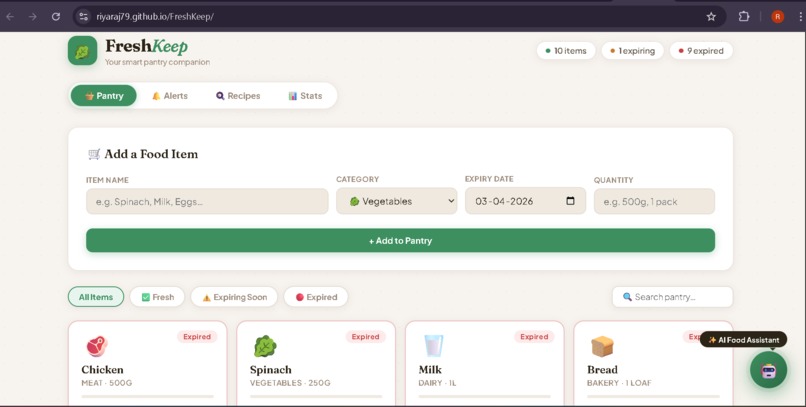Click the 'Add a Food Item' heading
Screen dimensions: 806x407
point(151,154)
